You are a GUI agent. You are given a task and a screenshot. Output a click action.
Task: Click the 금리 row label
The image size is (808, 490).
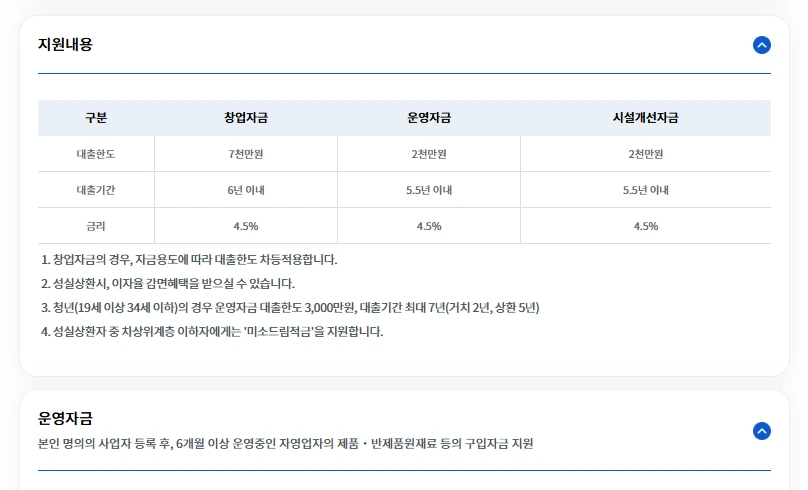pos(96,226)
